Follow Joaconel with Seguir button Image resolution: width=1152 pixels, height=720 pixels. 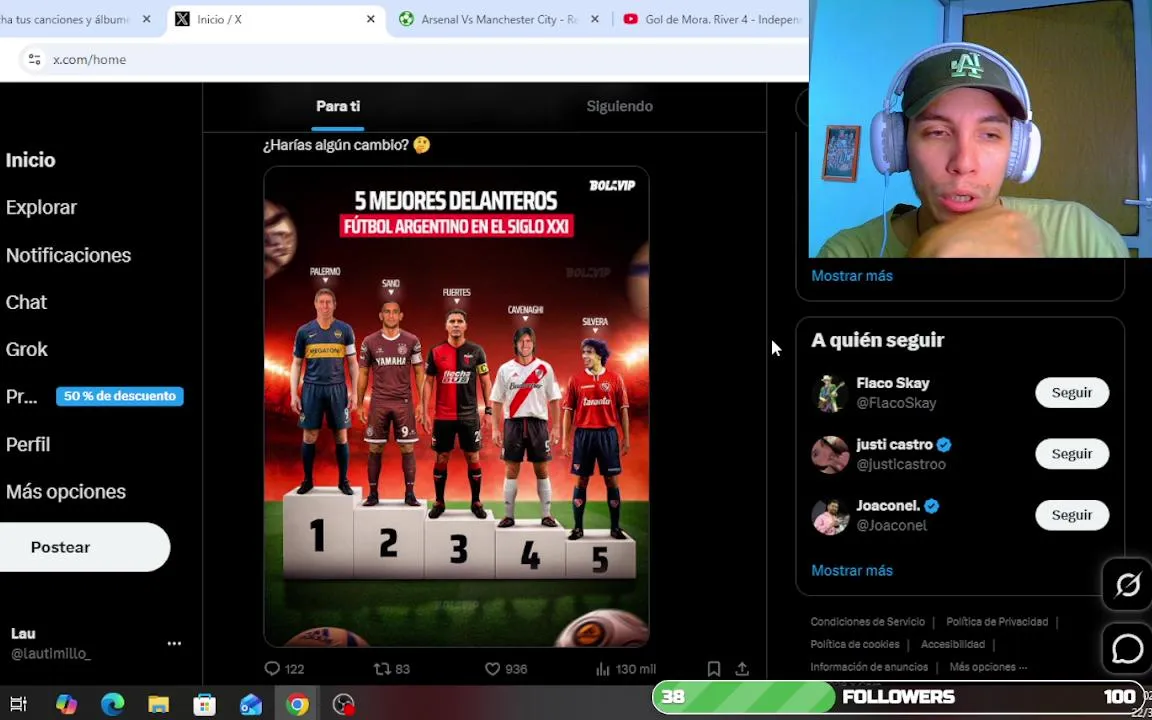click(x=1072, y=515)
